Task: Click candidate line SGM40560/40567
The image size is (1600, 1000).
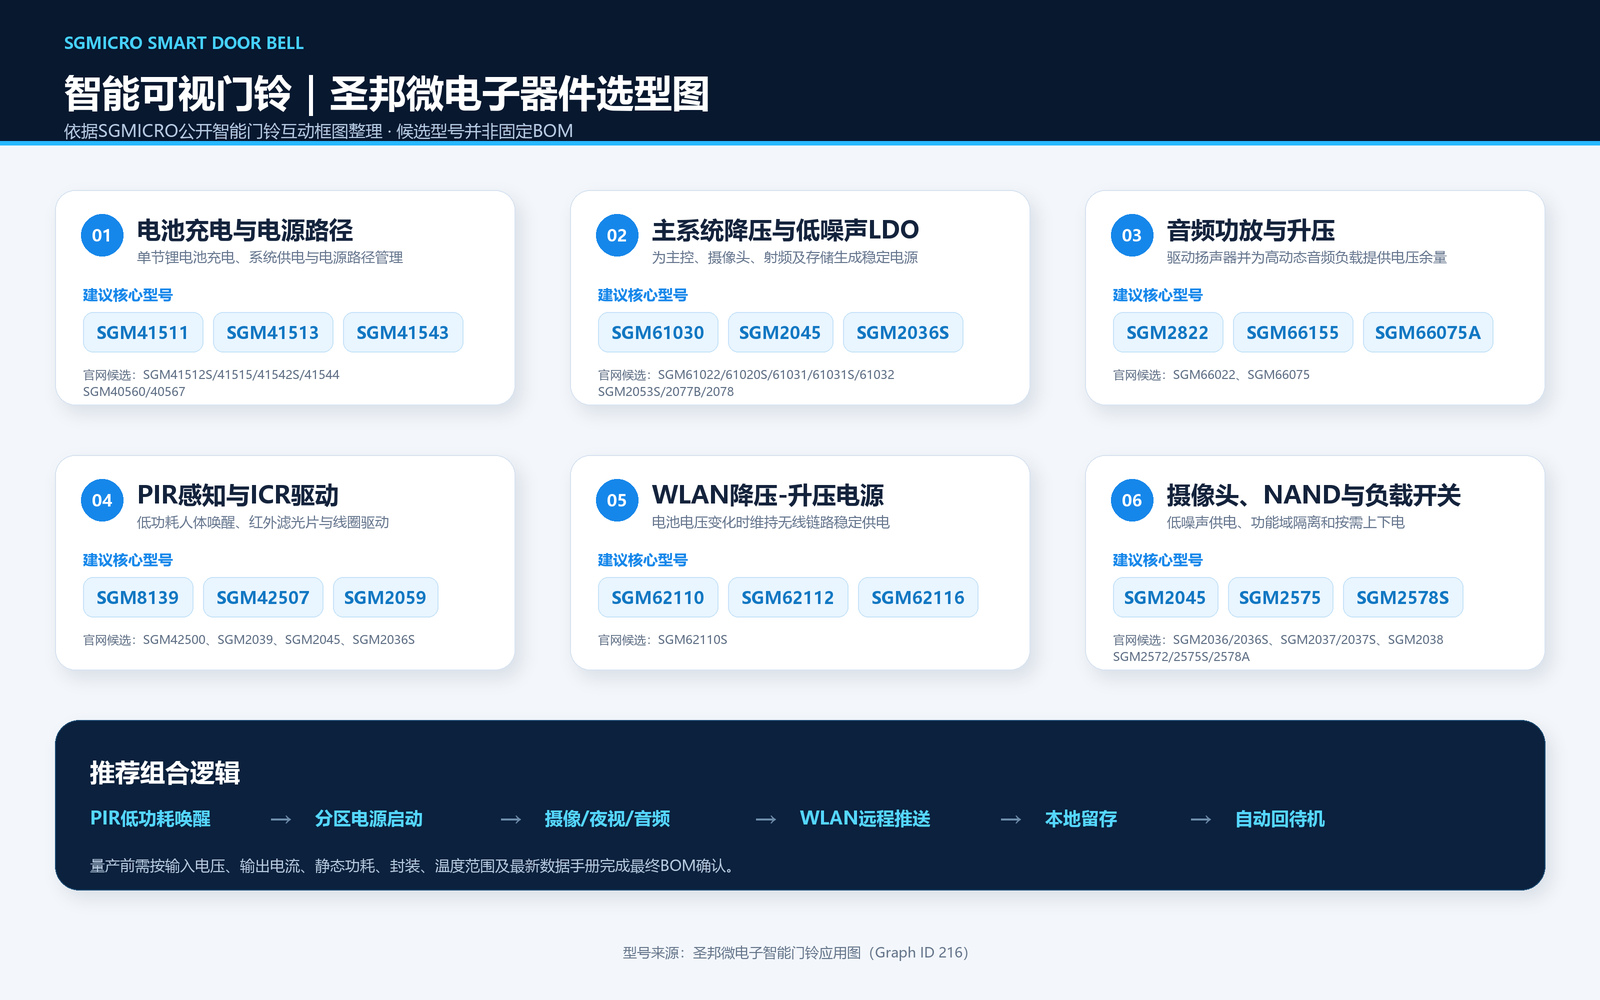Action: pyautogui.click(x=134, y=392)
